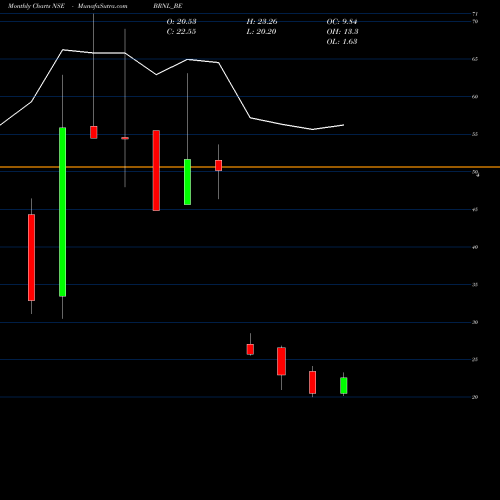The width and height of the screenshot is (500, 500).
Task: Click the small red candlestick near 27
Action: tap(250, 349)
